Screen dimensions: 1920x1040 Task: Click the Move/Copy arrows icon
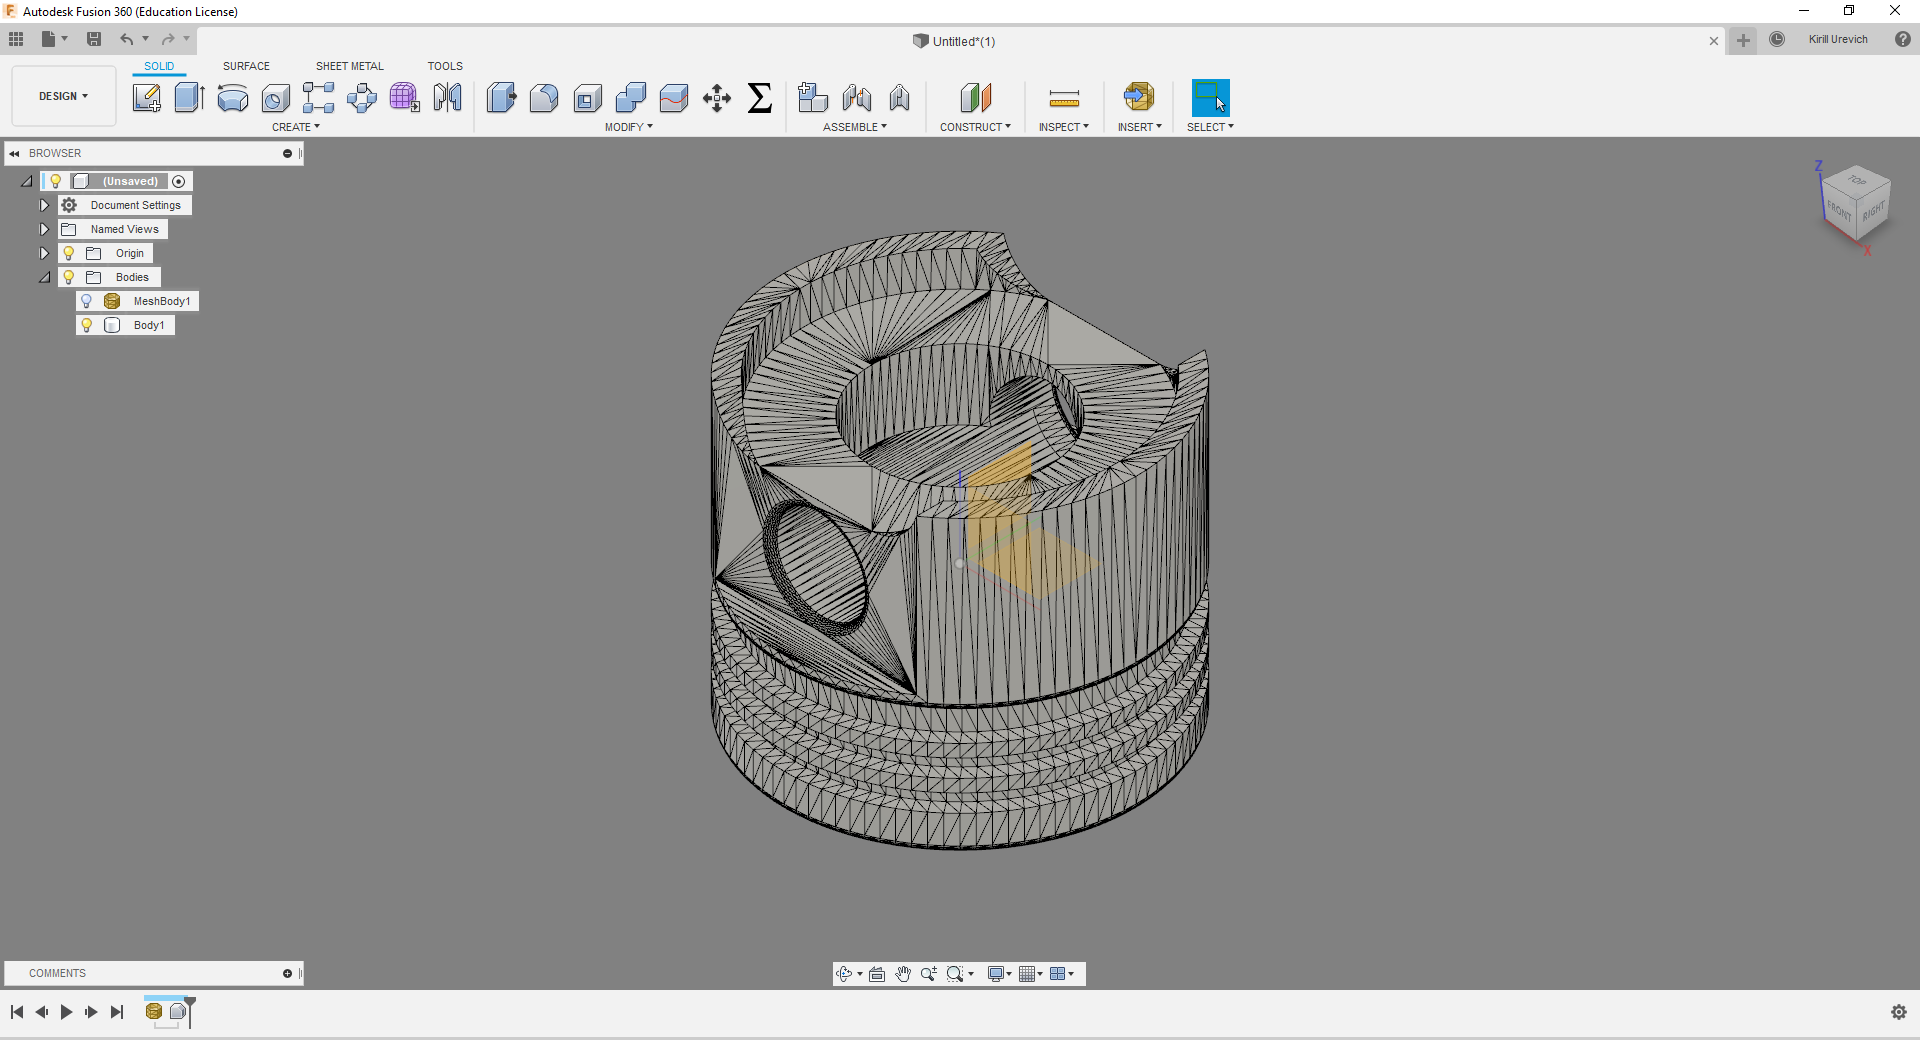716,98
